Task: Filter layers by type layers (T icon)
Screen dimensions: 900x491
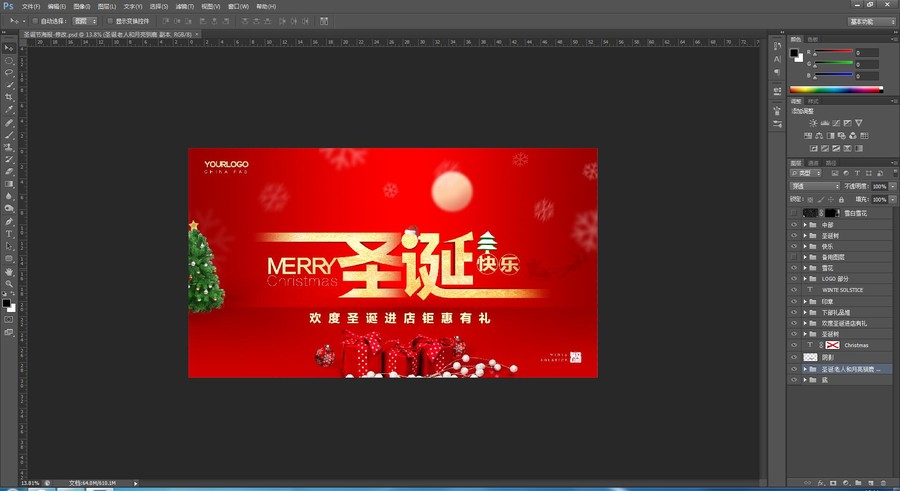Action: tap(858, 173)
